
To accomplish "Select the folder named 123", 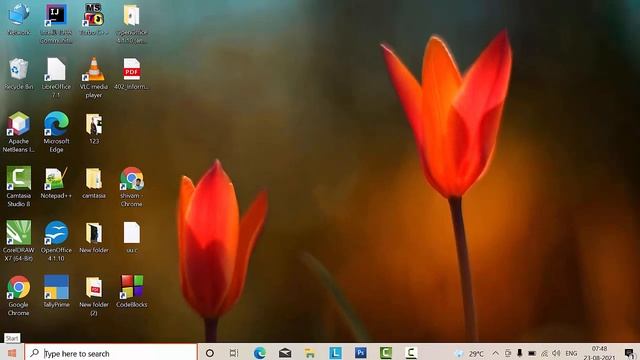I will pyautogui.click(x=93, y=128).
